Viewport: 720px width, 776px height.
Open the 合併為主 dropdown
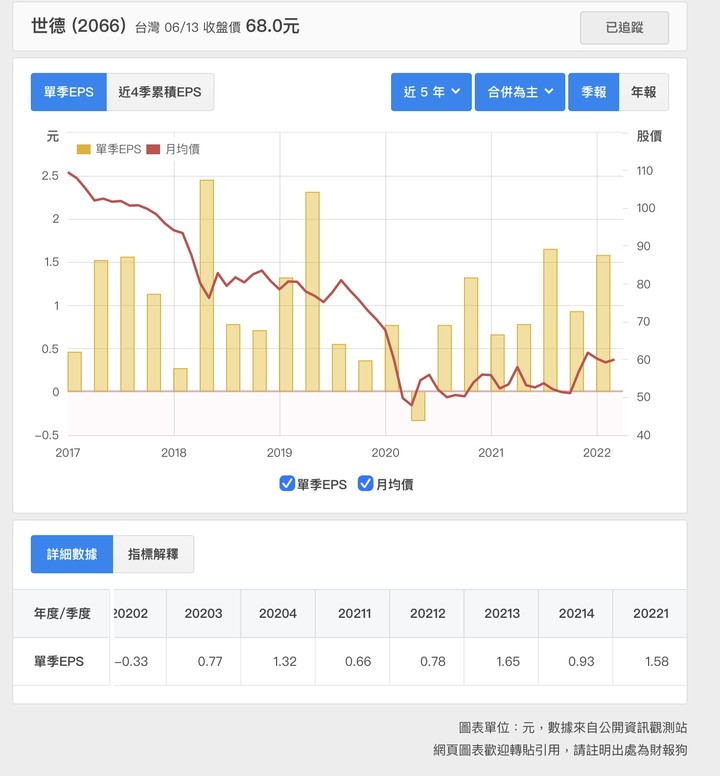[x=520, y=92]
